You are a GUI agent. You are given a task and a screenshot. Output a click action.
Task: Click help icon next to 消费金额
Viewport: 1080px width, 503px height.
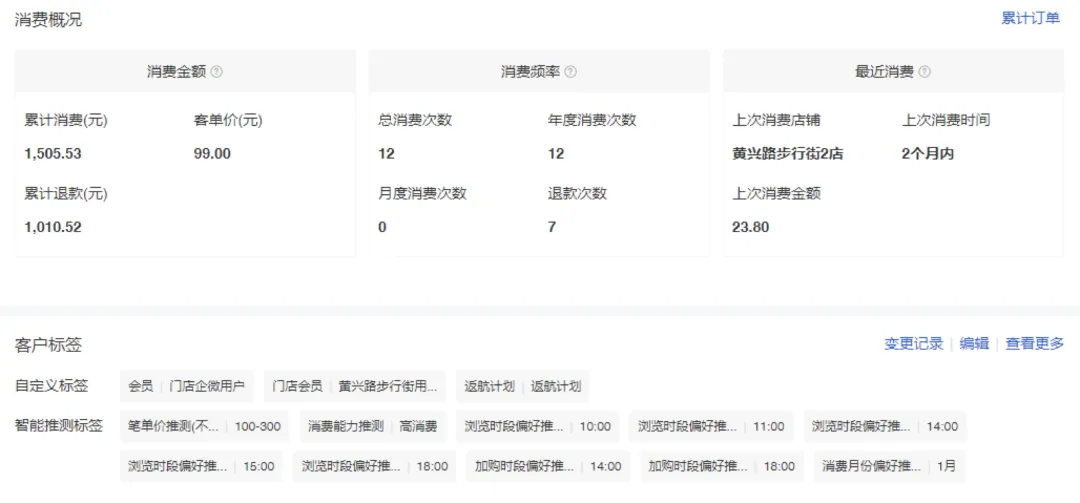217,72
